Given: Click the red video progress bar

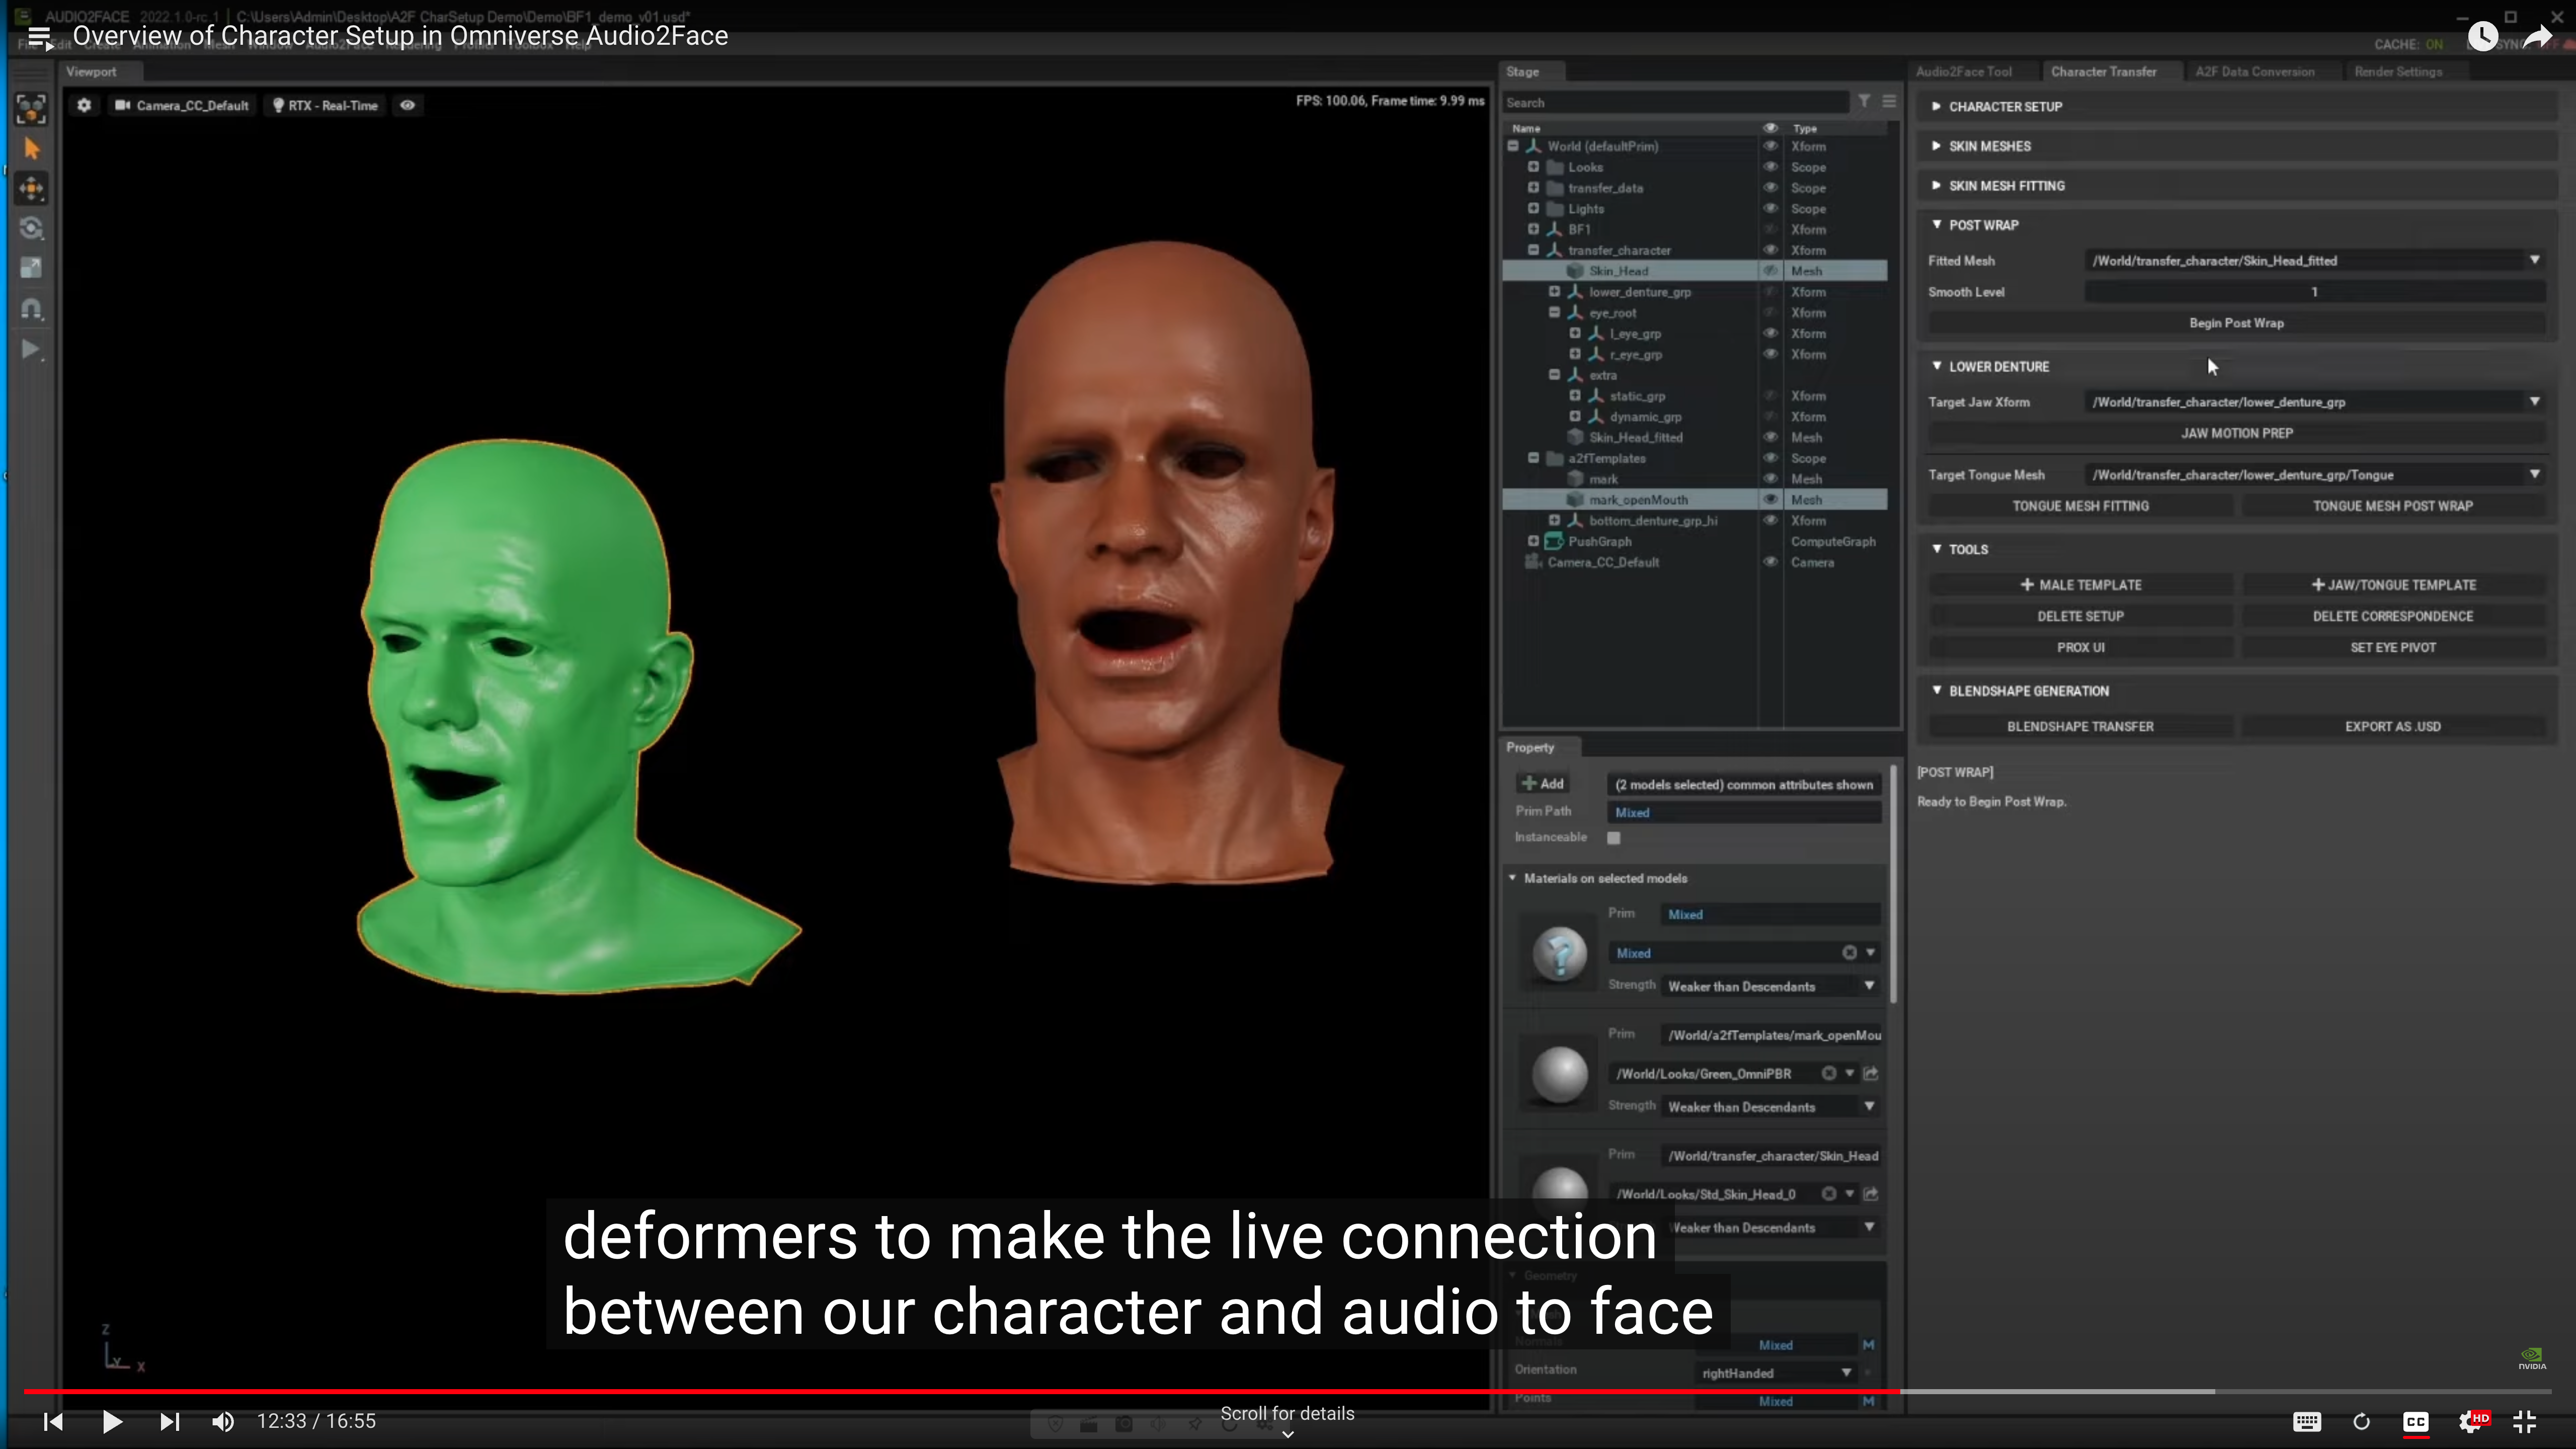Looking at the screenshot, I should point(960,1391).
